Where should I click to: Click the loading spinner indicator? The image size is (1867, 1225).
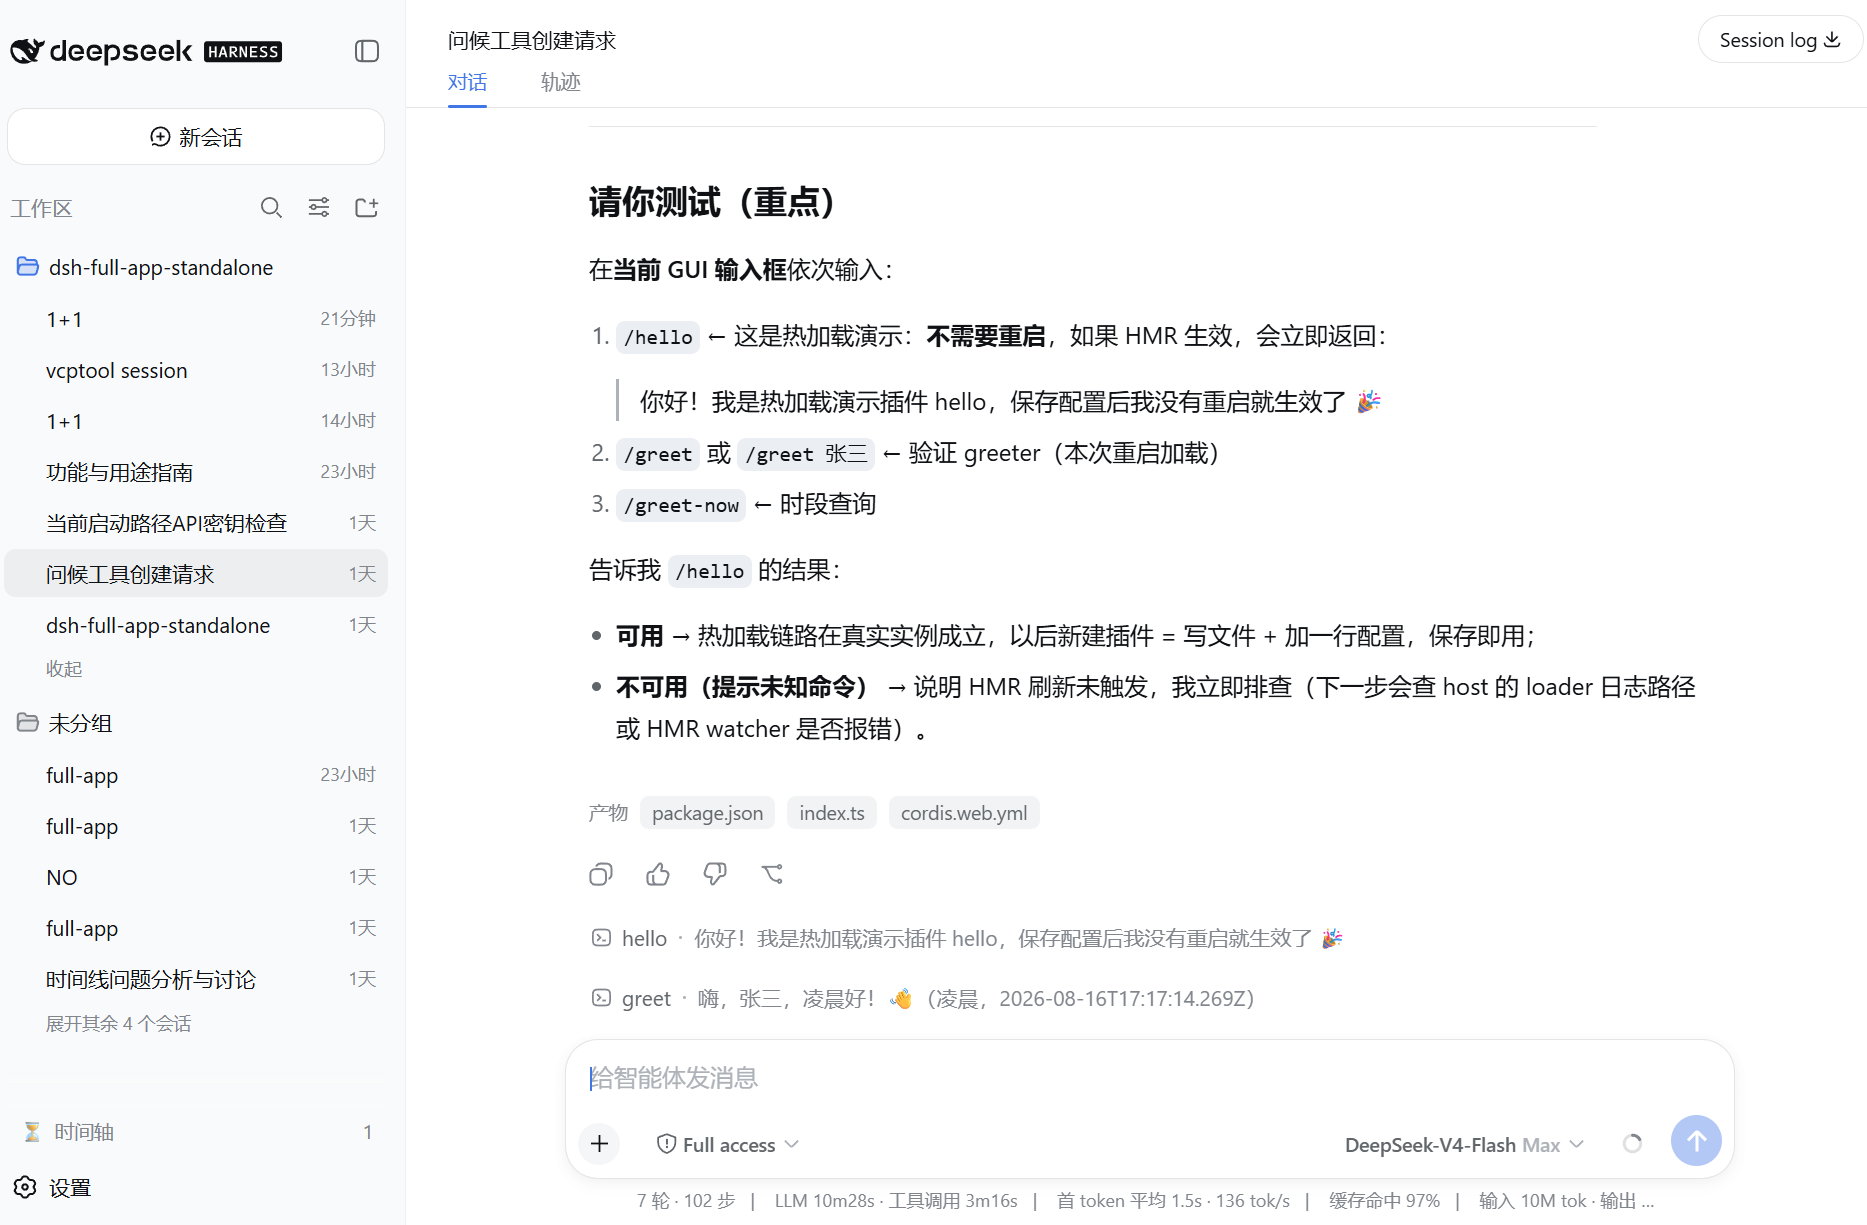coord(1632,1144)
